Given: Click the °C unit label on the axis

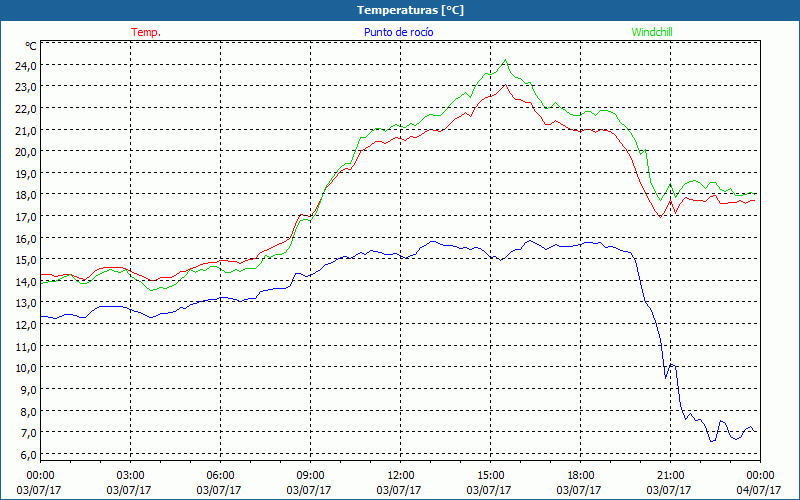Looking at the screenshot, I should coord(31,46).
